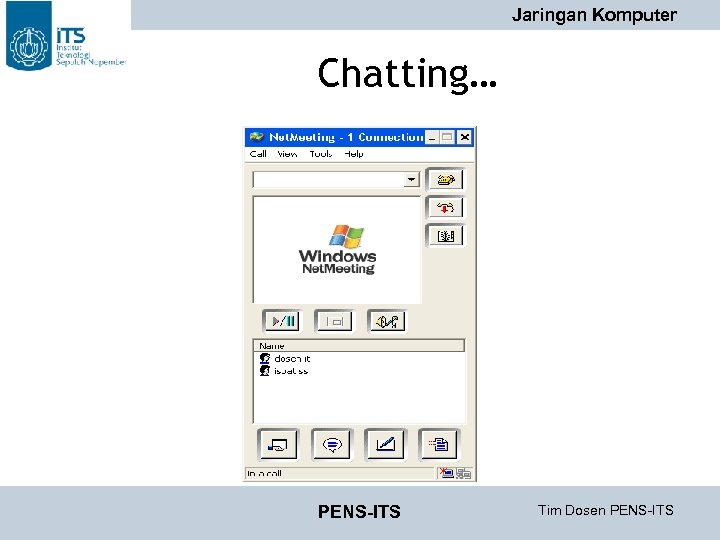
Task: Open the Whiteboard pen button
Action: [x=385, y=444]
